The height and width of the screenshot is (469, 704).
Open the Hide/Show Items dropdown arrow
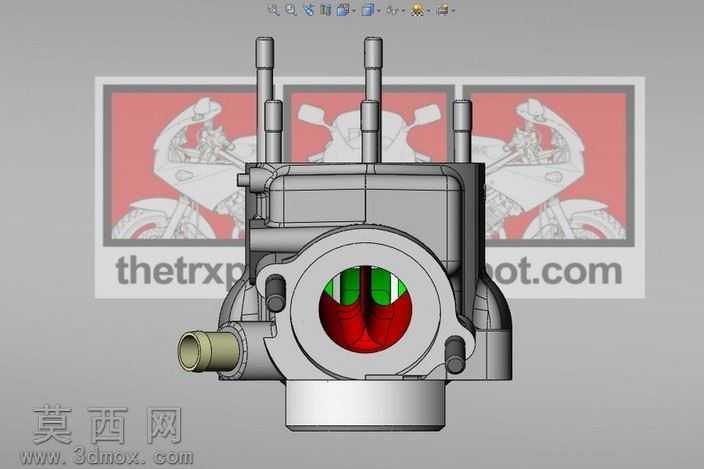pos(403,10)
